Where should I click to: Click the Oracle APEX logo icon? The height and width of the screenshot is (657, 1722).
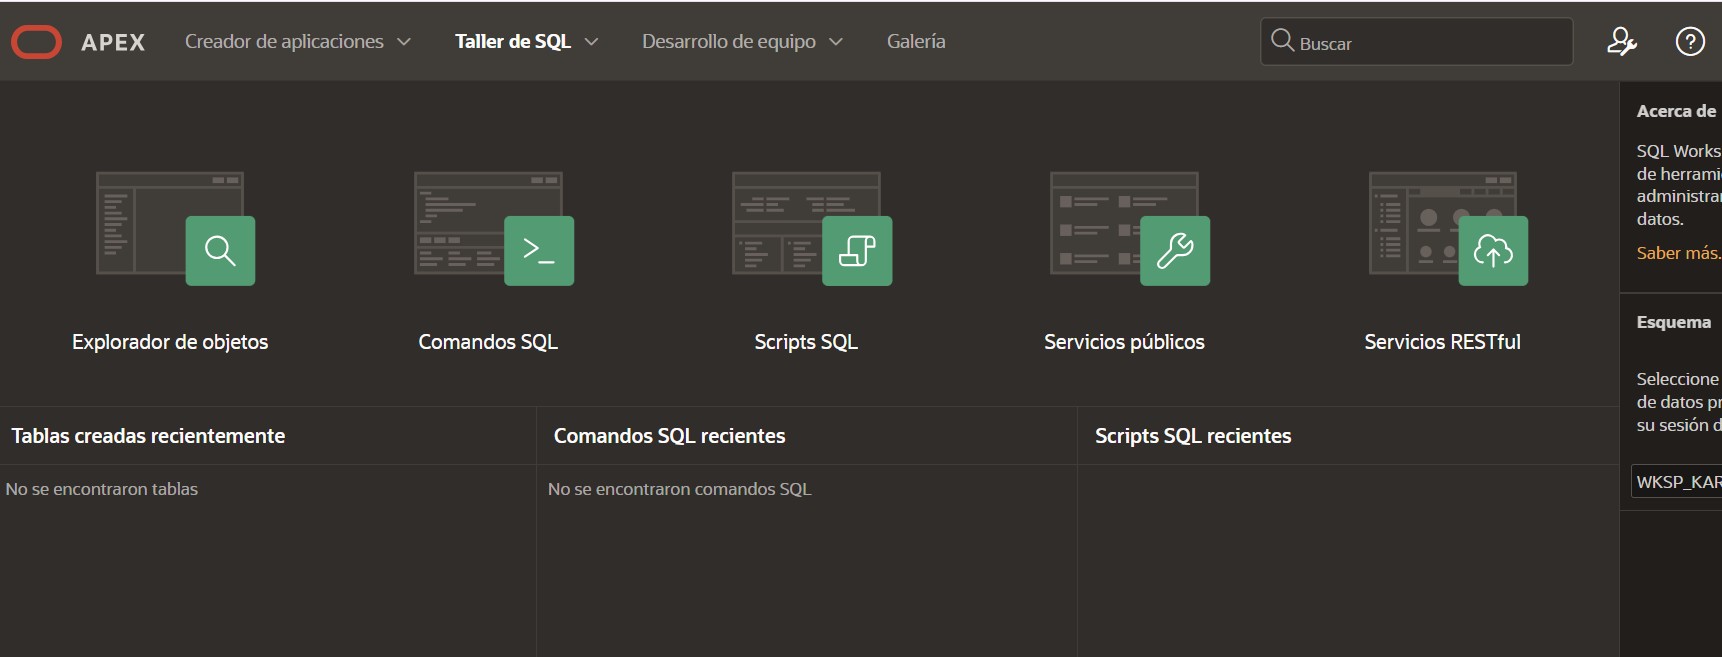click(37, 42)
